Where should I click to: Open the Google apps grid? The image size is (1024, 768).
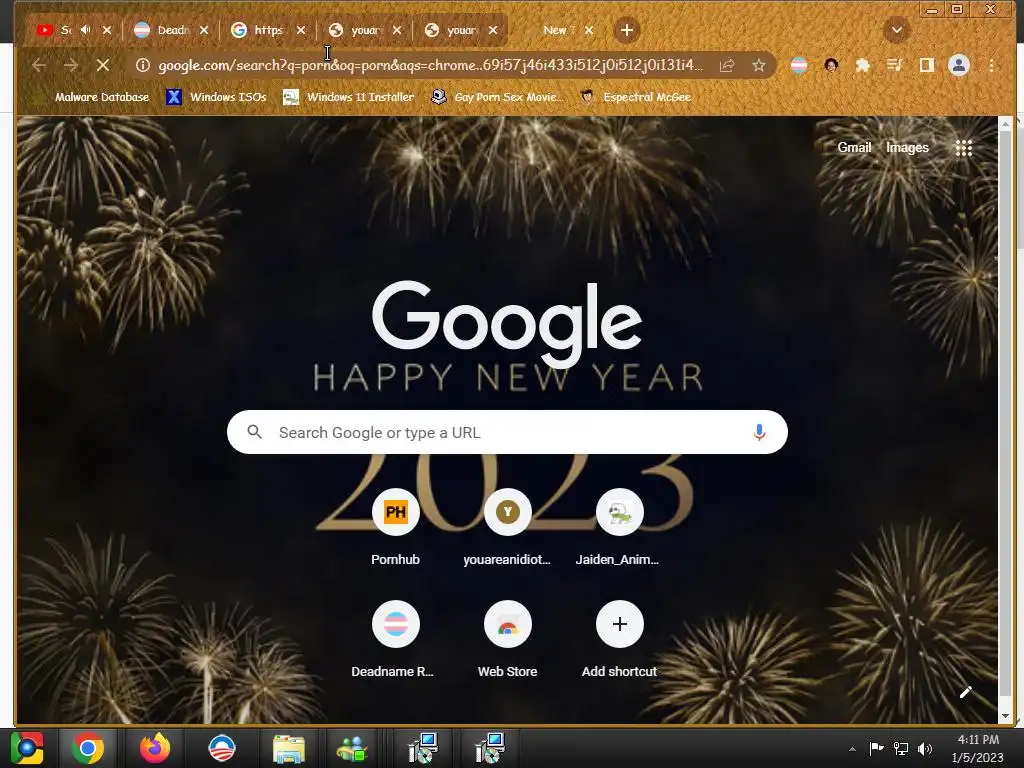point(963,148)
